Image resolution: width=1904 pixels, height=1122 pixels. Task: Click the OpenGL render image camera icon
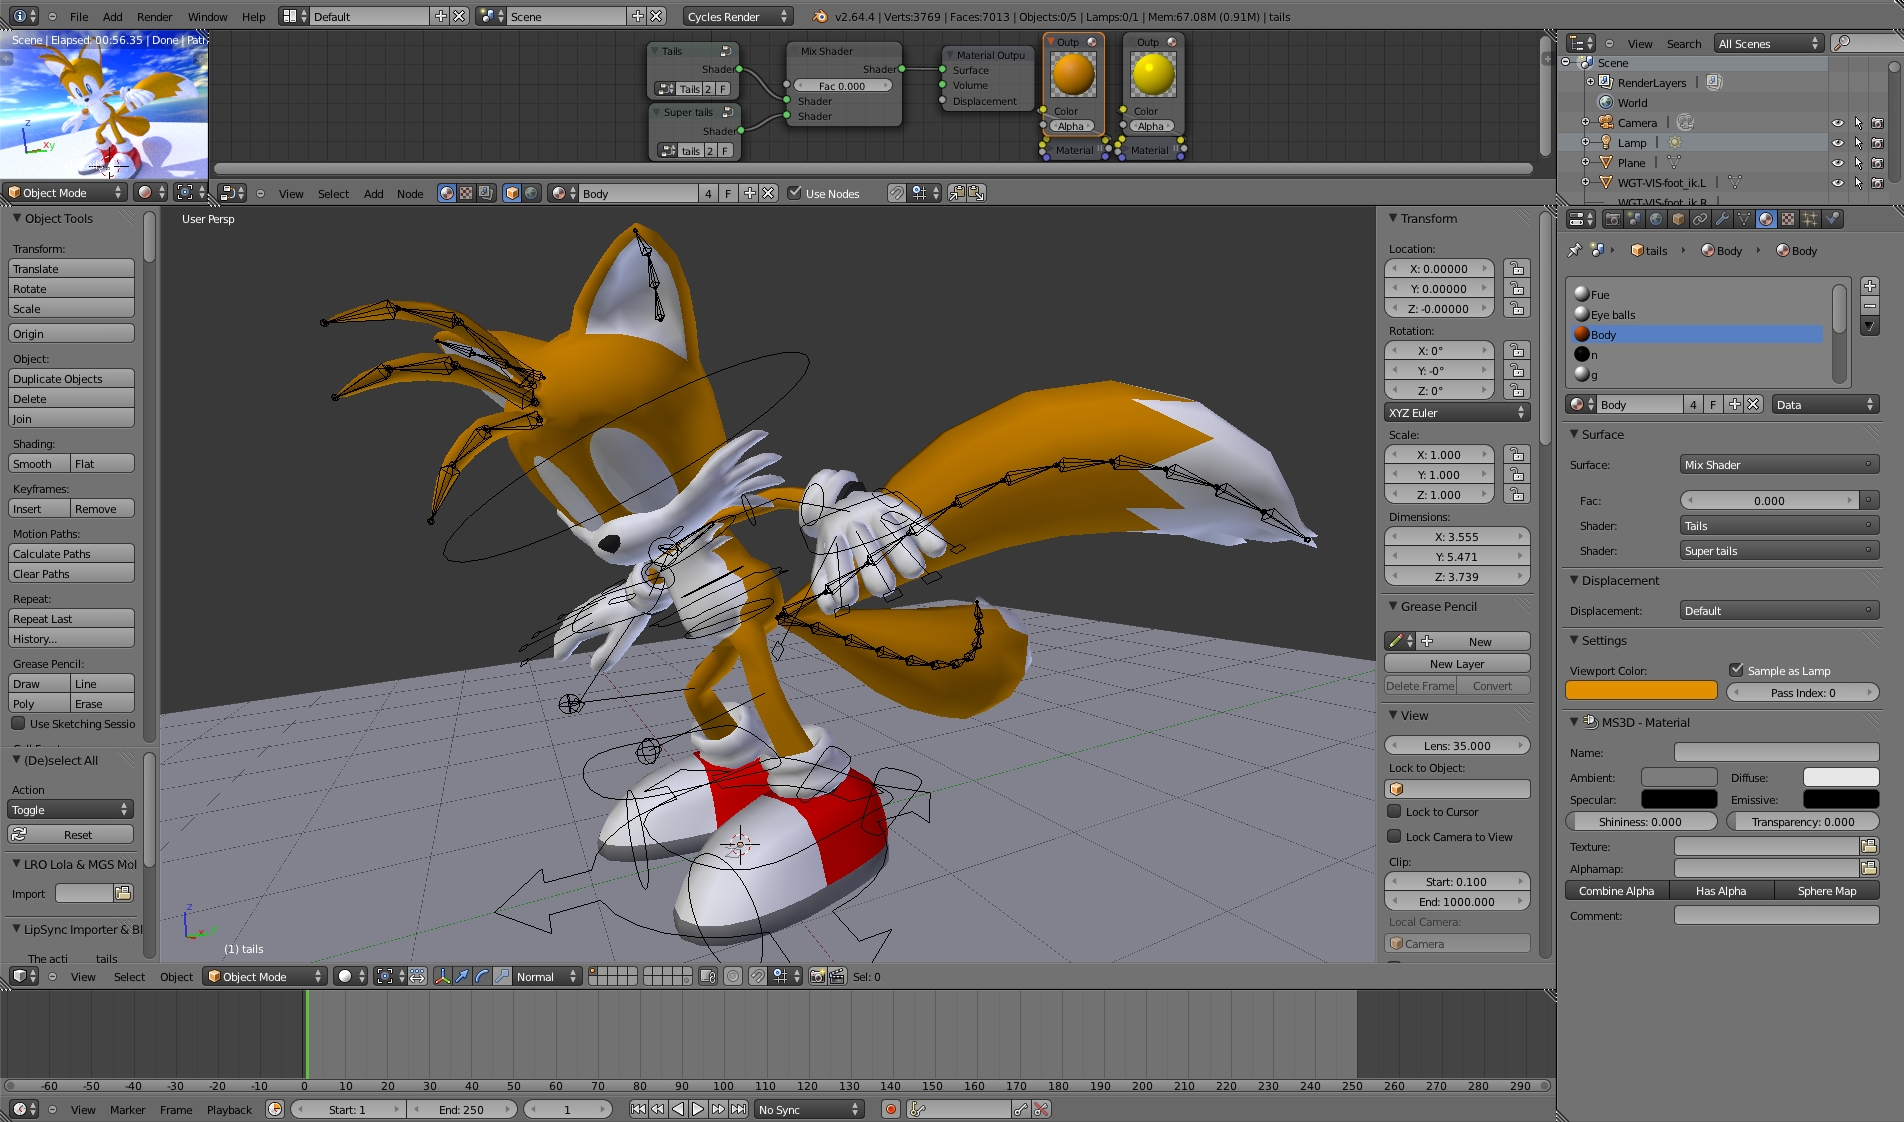(x=817, y=976)
